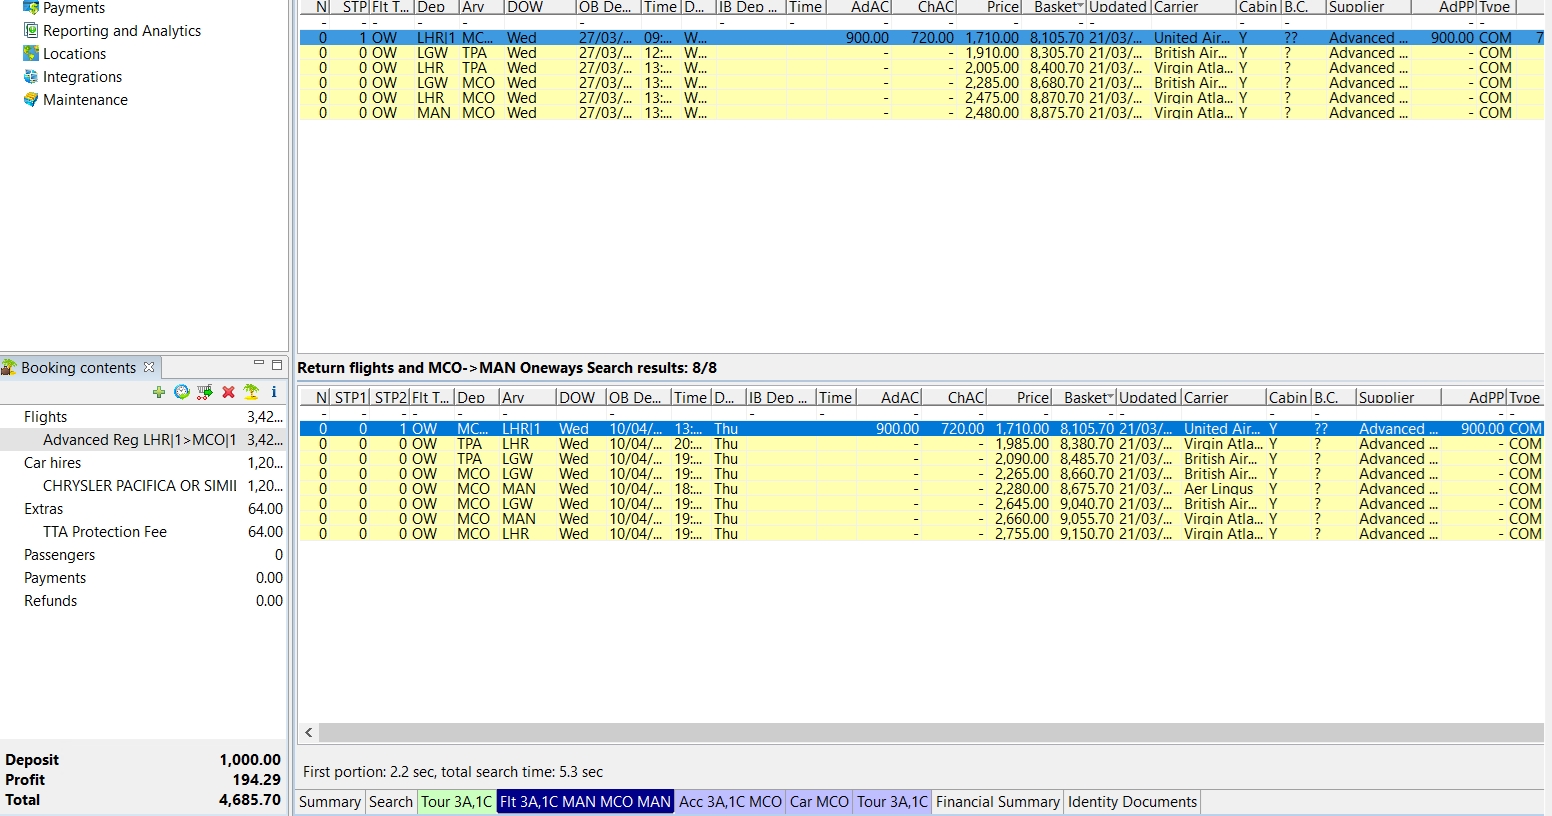Viewport: 1552px width, 816px height.
Task: Click the red X delete icon
Action: (228, 392)
